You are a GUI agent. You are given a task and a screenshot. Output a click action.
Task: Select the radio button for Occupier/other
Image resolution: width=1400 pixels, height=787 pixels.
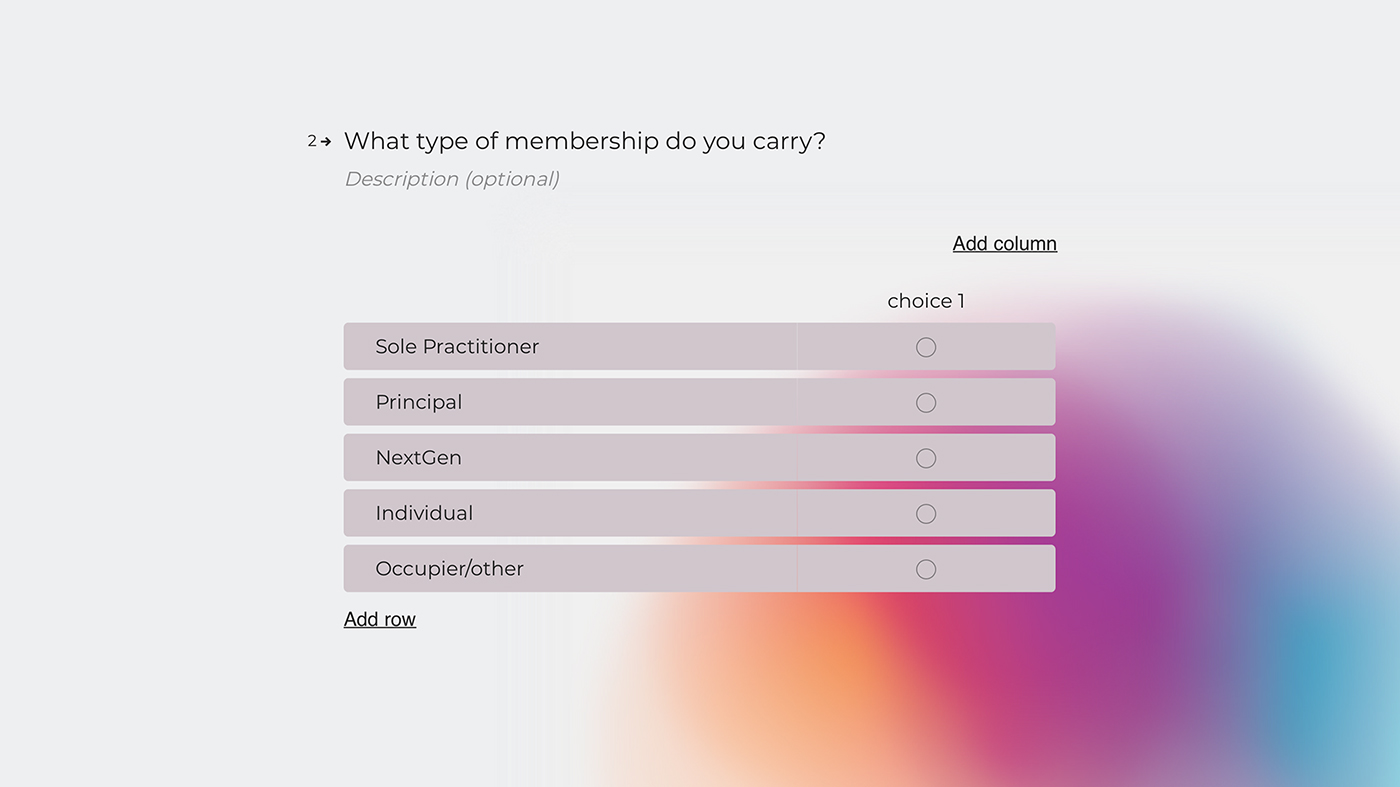(926, 568)
